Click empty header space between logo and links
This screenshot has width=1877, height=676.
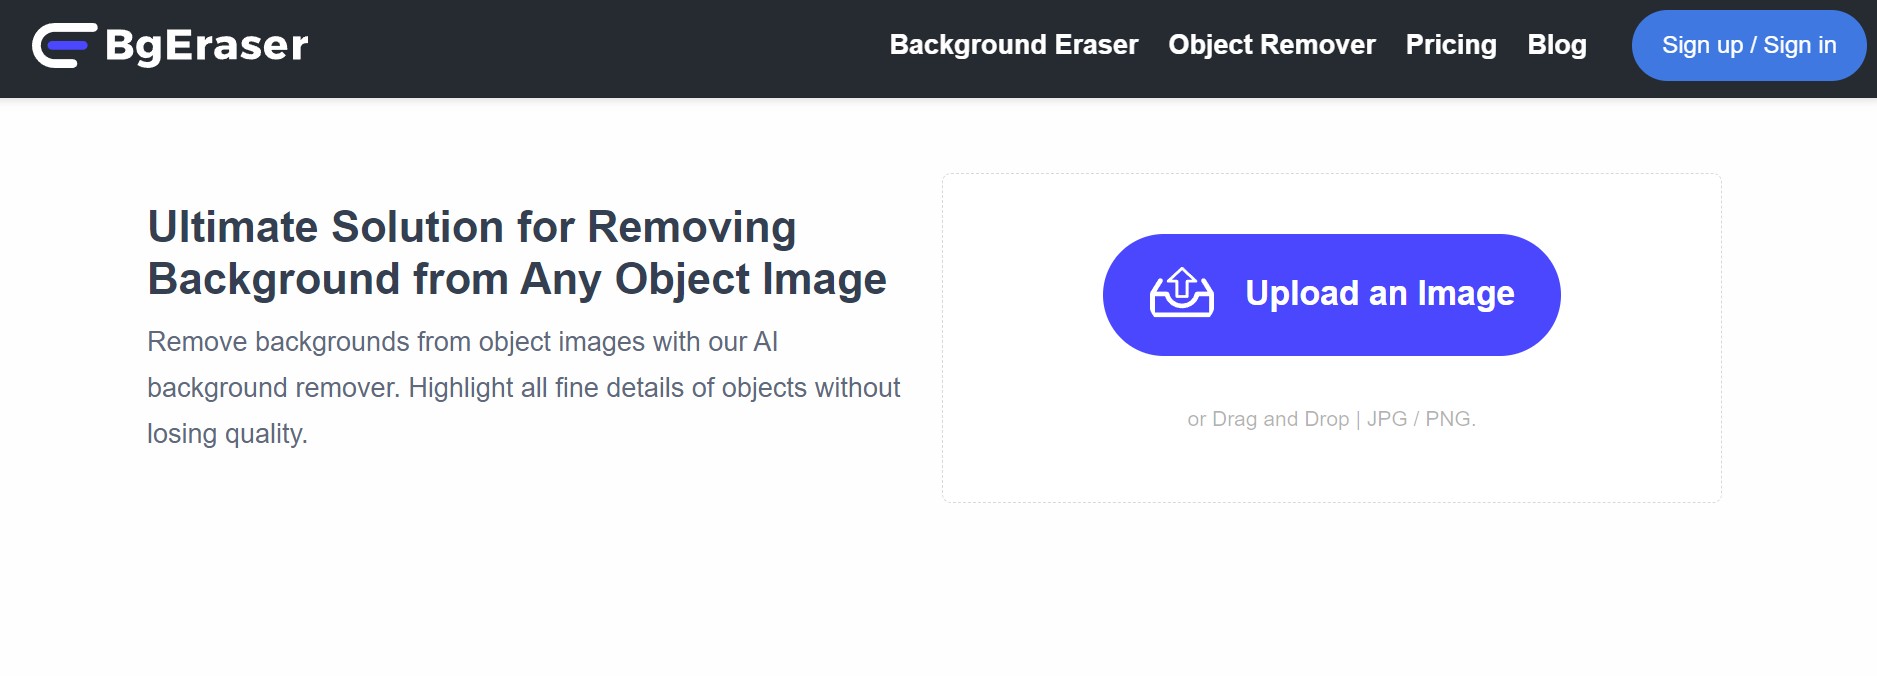600,48
